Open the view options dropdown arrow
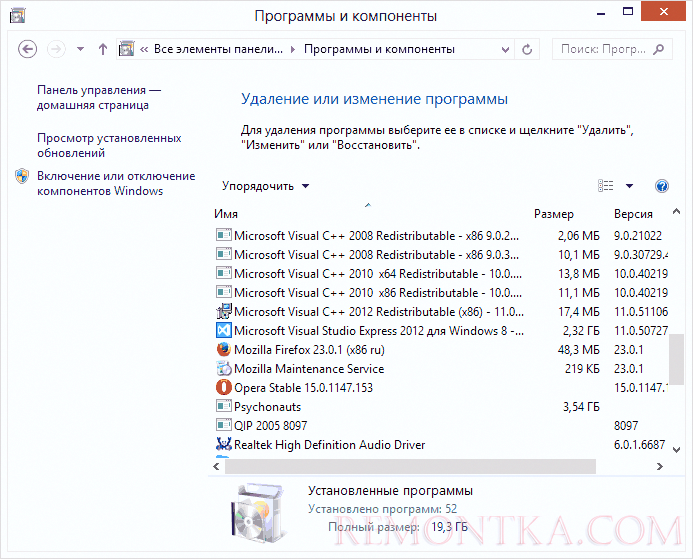This screenshot has height=559, width=693. pyautogui.click(x=629, y=186)
